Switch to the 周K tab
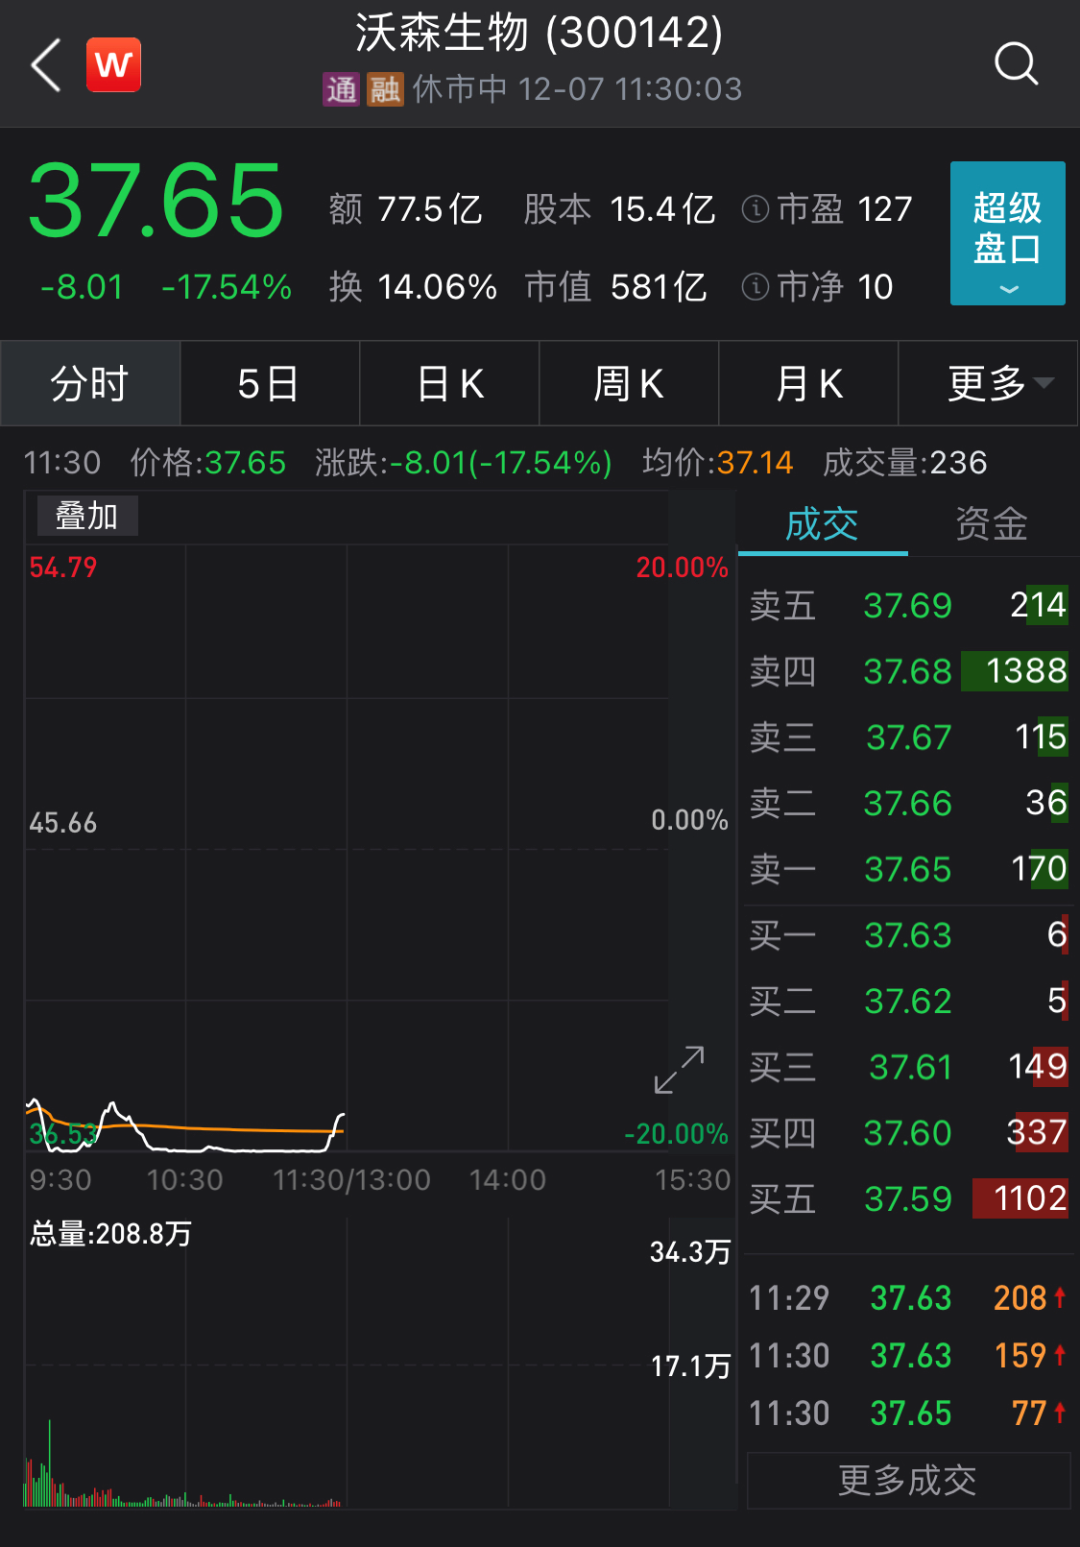Screen dimensions: 1080x1547 (629, 383)
